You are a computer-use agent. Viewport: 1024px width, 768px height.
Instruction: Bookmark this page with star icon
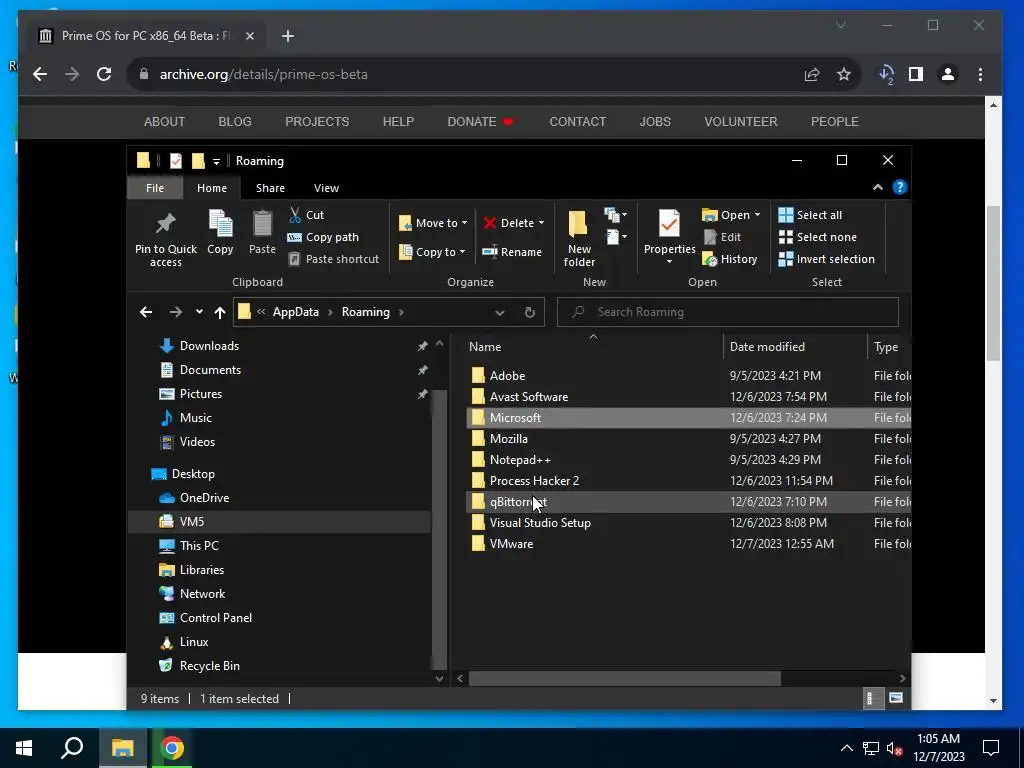pyautogui.click(x=844, y=74)
